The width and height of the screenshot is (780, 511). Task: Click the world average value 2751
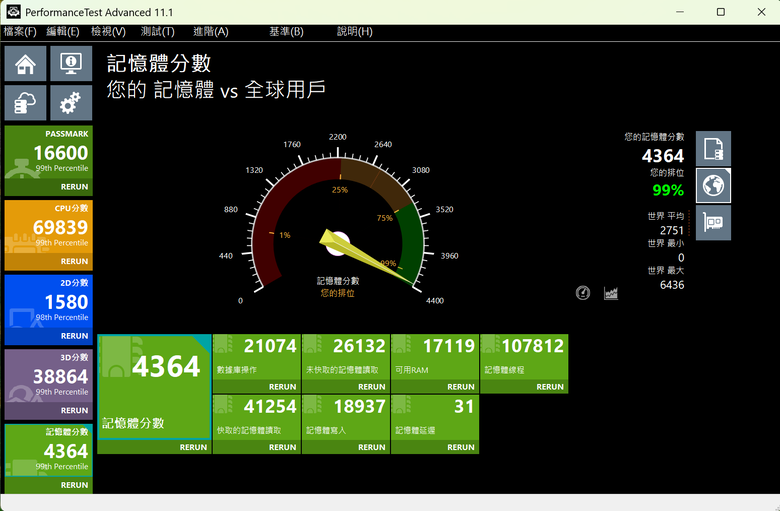pos(672,230)
